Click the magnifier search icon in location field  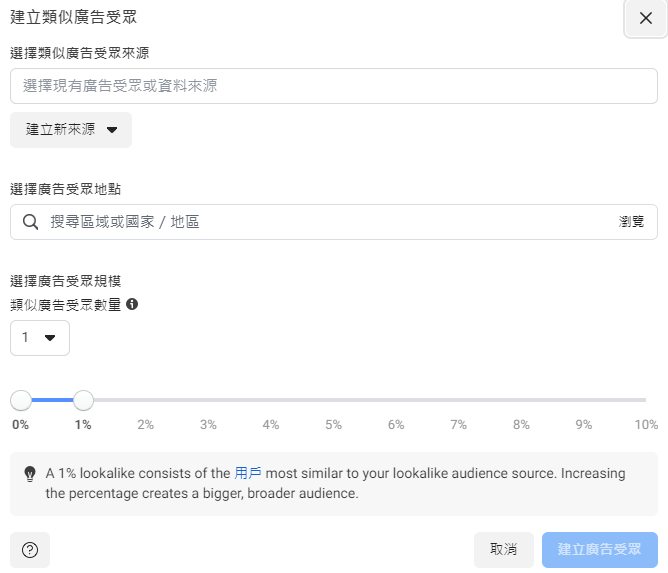(30, 222)
